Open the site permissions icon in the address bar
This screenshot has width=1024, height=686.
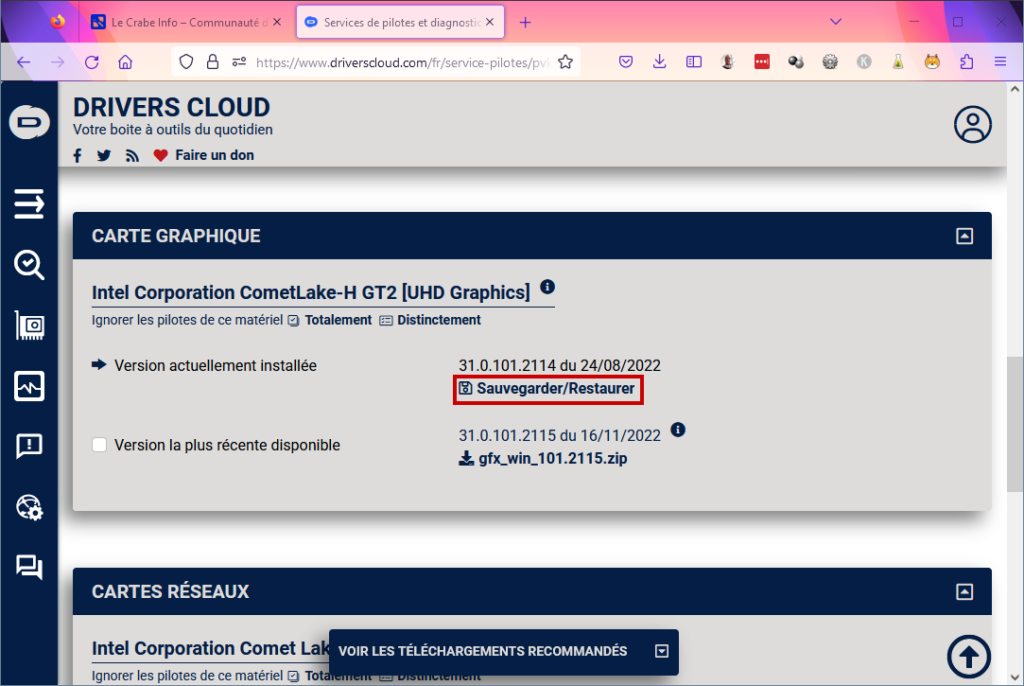pyautogui.click(x=239, y=62)
